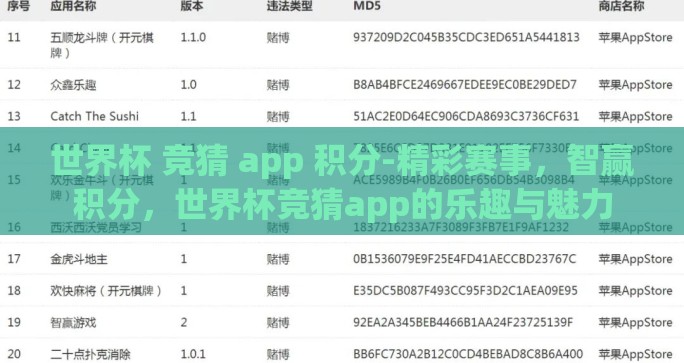The image size is (684, 363).
Task: Click serial number 13
Action: [14, 116]
